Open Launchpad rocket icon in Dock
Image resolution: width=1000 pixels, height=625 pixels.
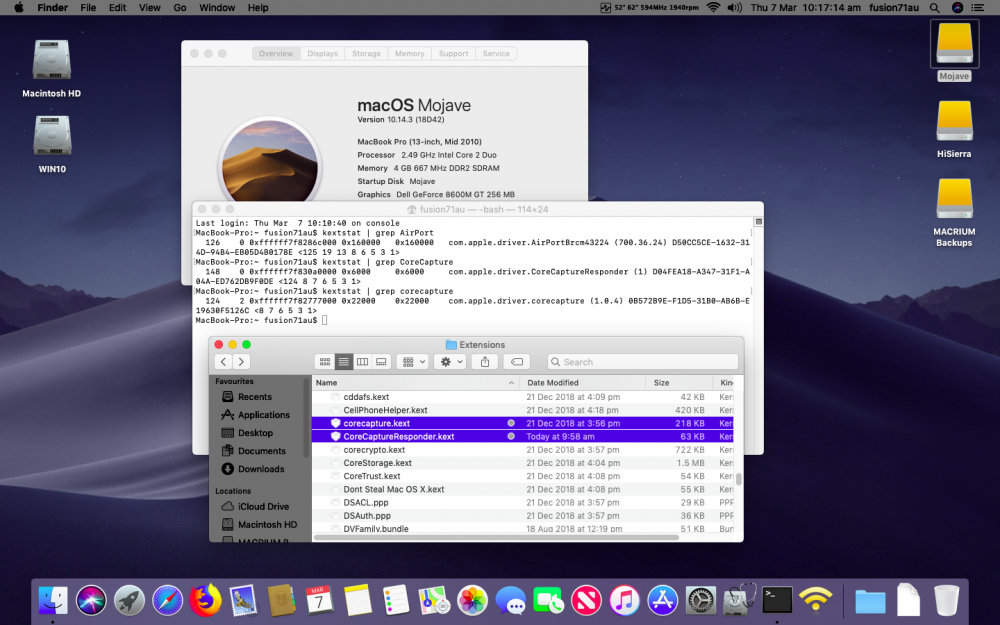(x=129, y=600)
